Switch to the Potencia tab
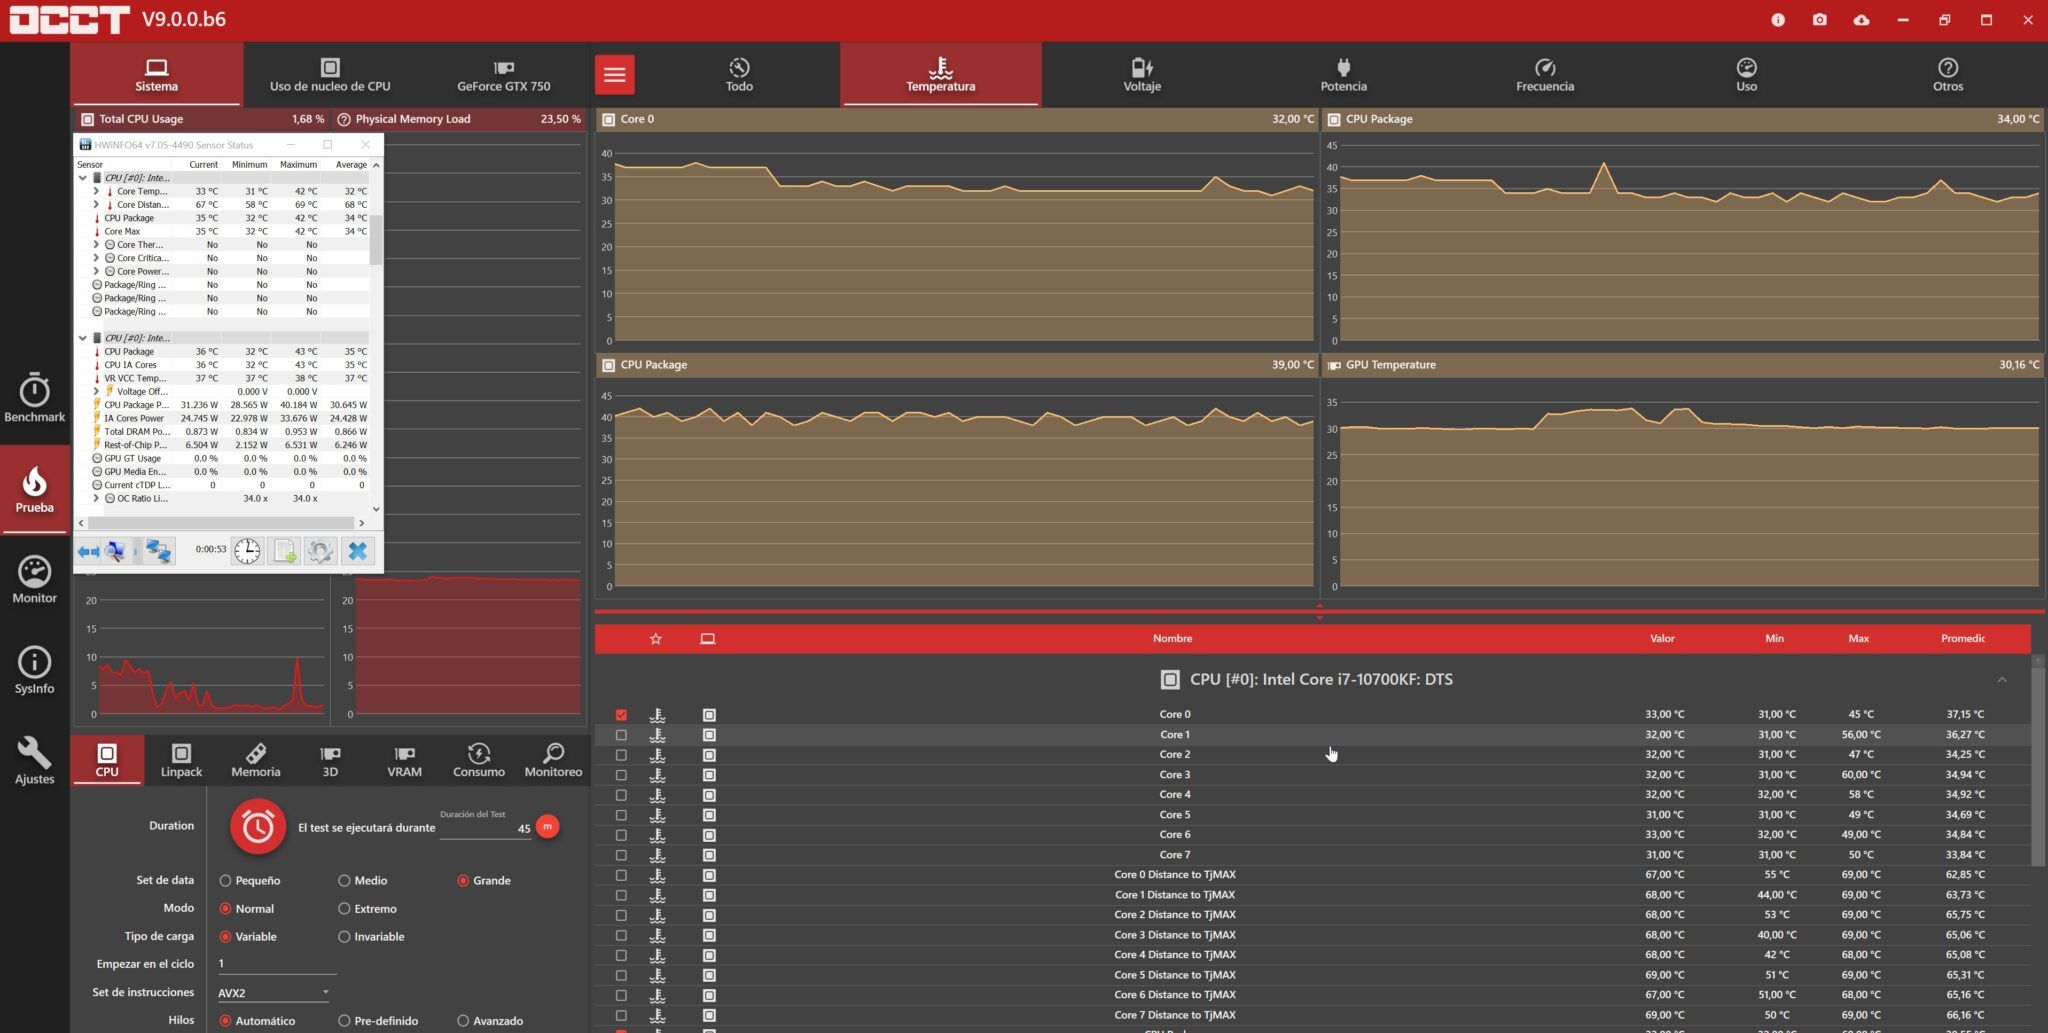 click(1343, 74)
